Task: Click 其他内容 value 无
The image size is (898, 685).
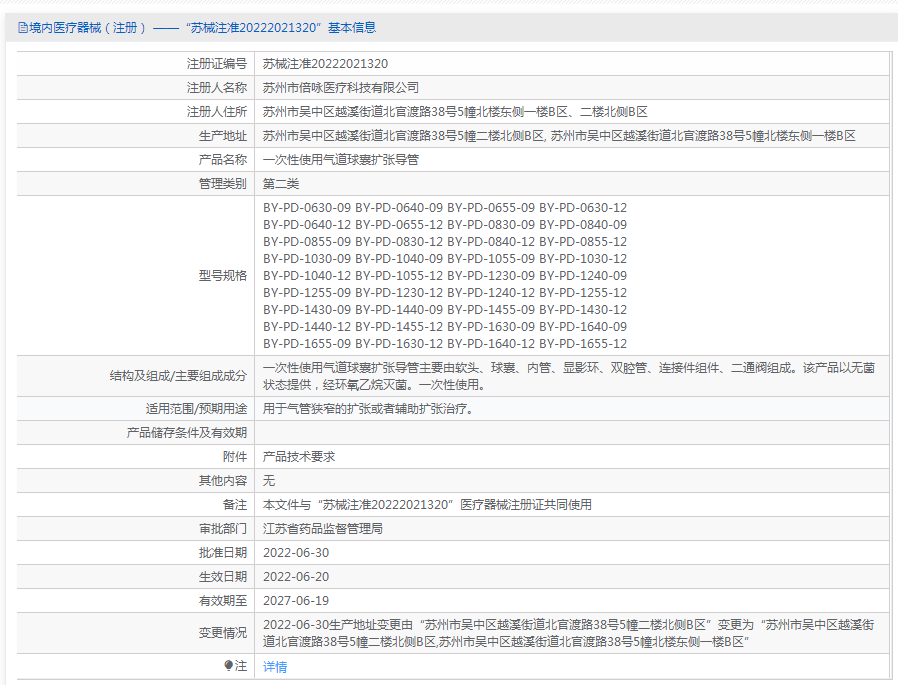Action: [x=269, y=481]
